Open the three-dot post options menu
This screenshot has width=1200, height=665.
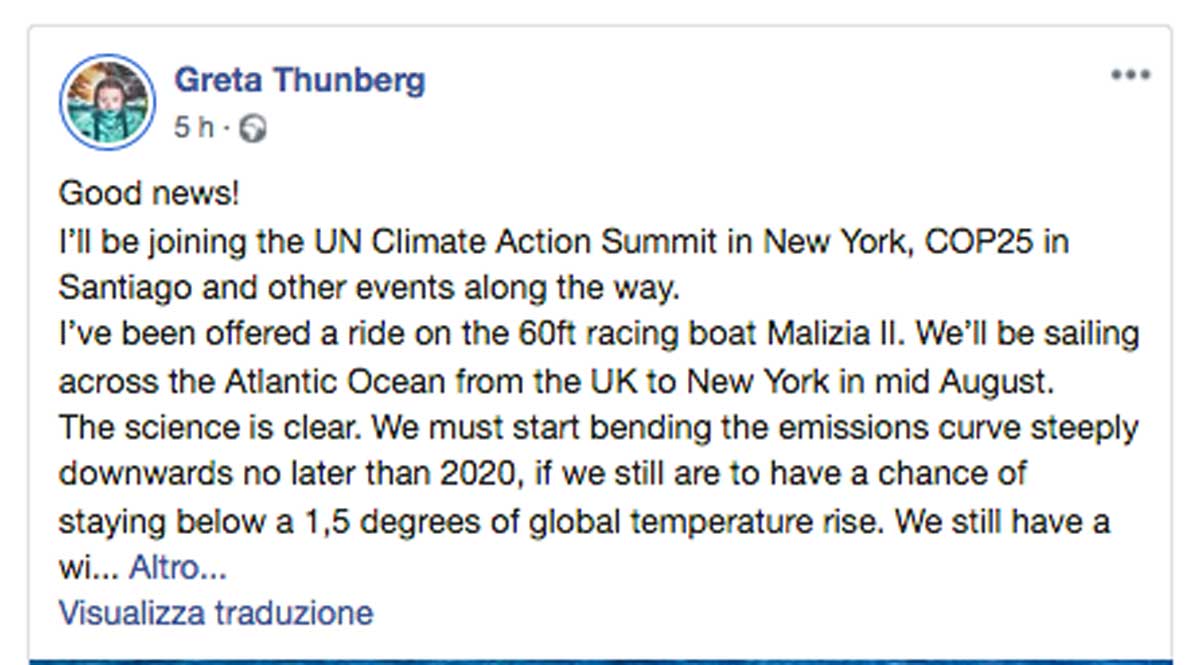tap(1131, 75)
